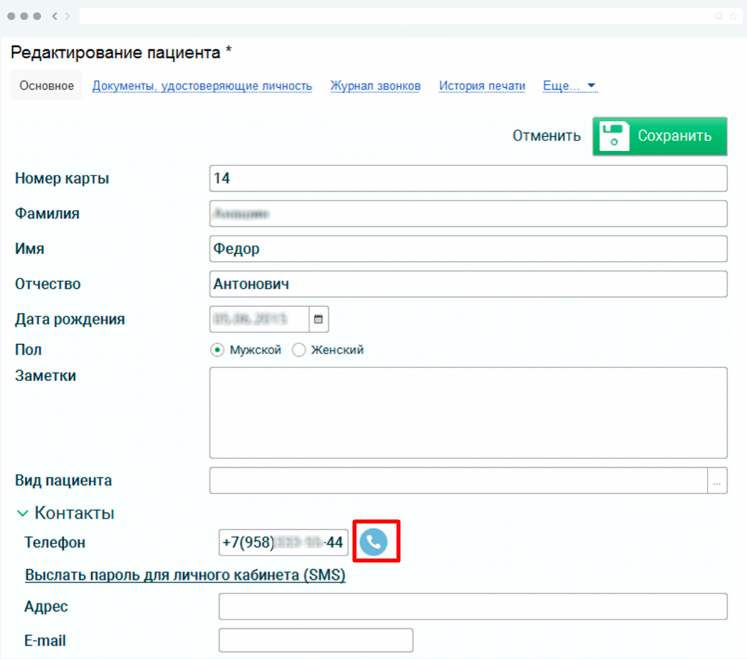Focus the Заметки text area
This screenshot has width=747, height=659.
[467, 412]
